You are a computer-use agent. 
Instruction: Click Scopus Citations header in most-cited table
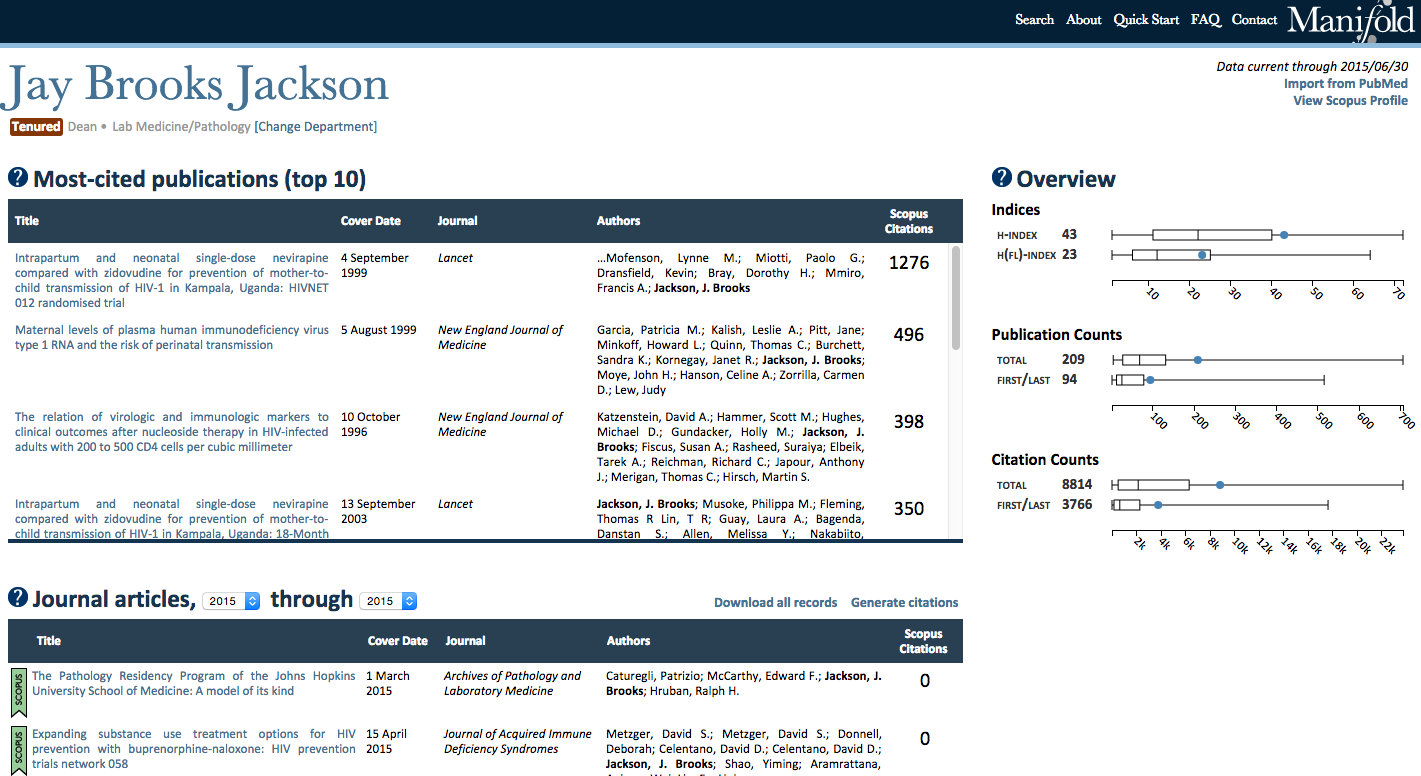point(909,221)
